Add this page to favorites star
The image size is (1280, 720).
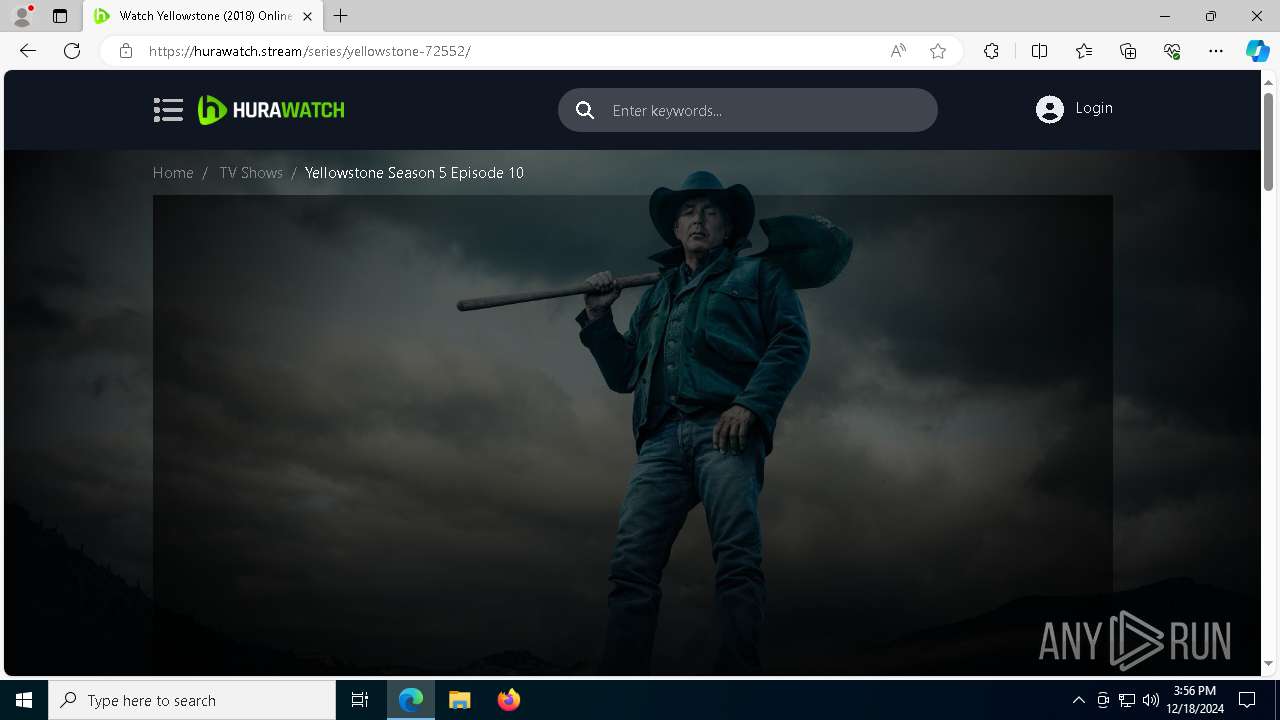938,51
